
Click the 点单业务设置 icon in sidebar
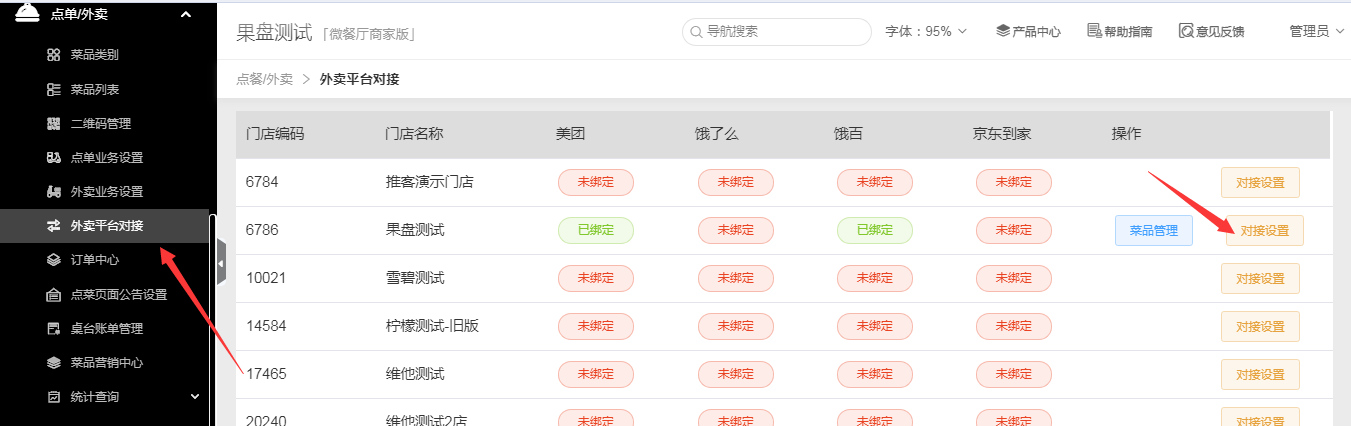coord(54,158)
